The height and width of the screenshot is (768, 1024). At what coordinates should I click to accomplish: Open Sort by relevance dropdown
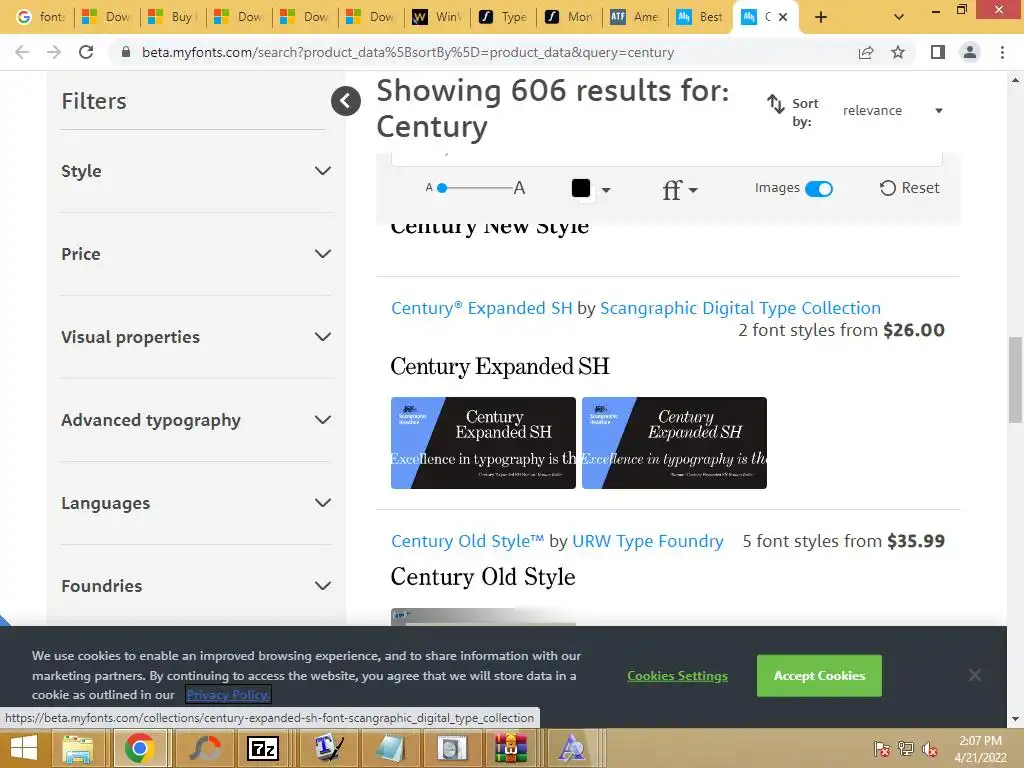[892, 110]
